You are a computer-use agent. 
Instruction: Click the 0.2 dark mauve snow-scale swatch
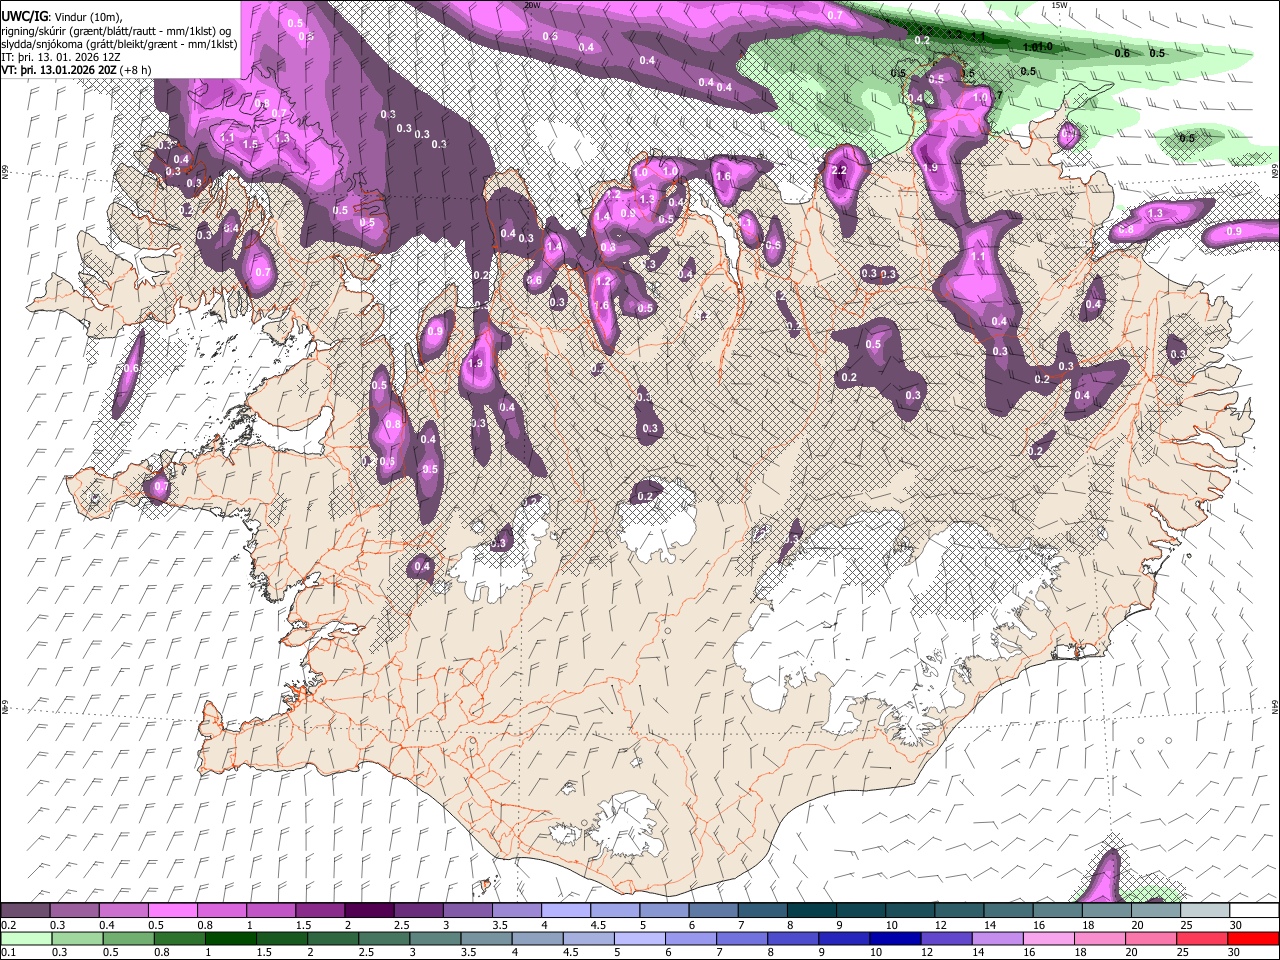coord(26,910)
